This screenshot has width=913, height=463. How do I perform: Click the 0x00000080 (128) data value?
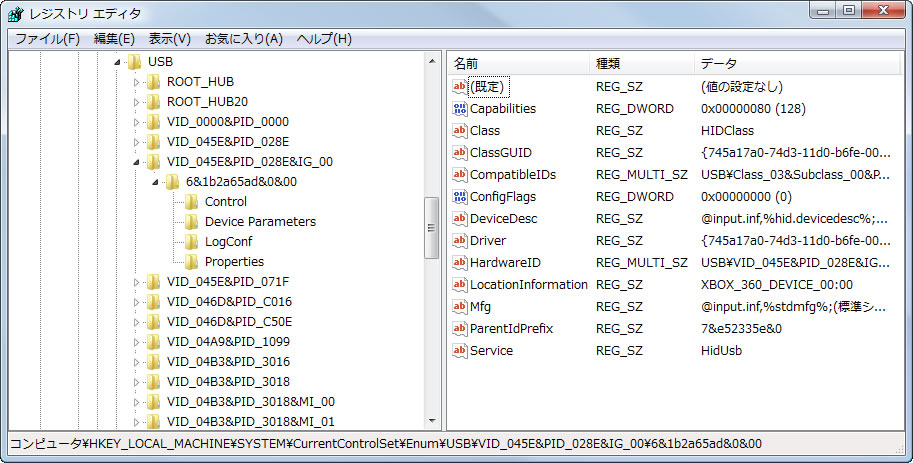coord(753,109)
